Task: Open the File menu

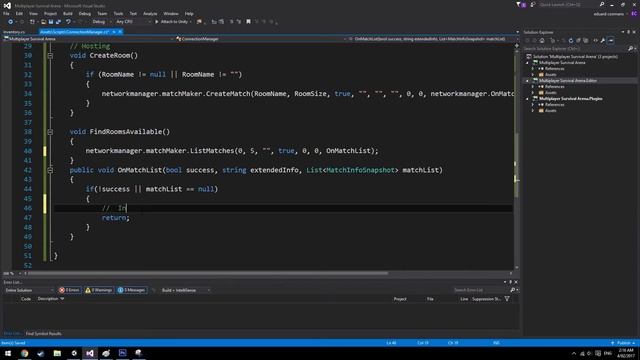Action: pyautogui.click(x=6, y=13)
